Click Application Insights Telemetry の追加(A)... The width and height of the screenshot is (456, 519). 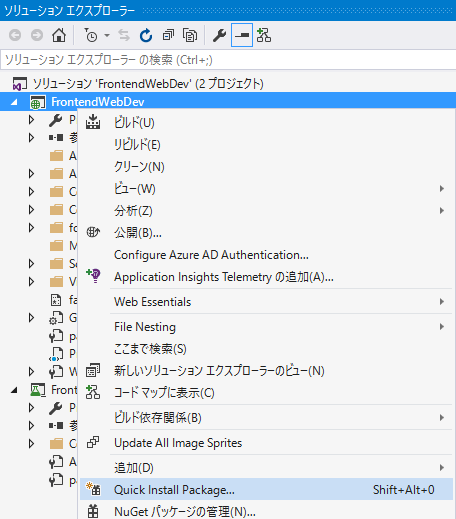click(266, 277)
